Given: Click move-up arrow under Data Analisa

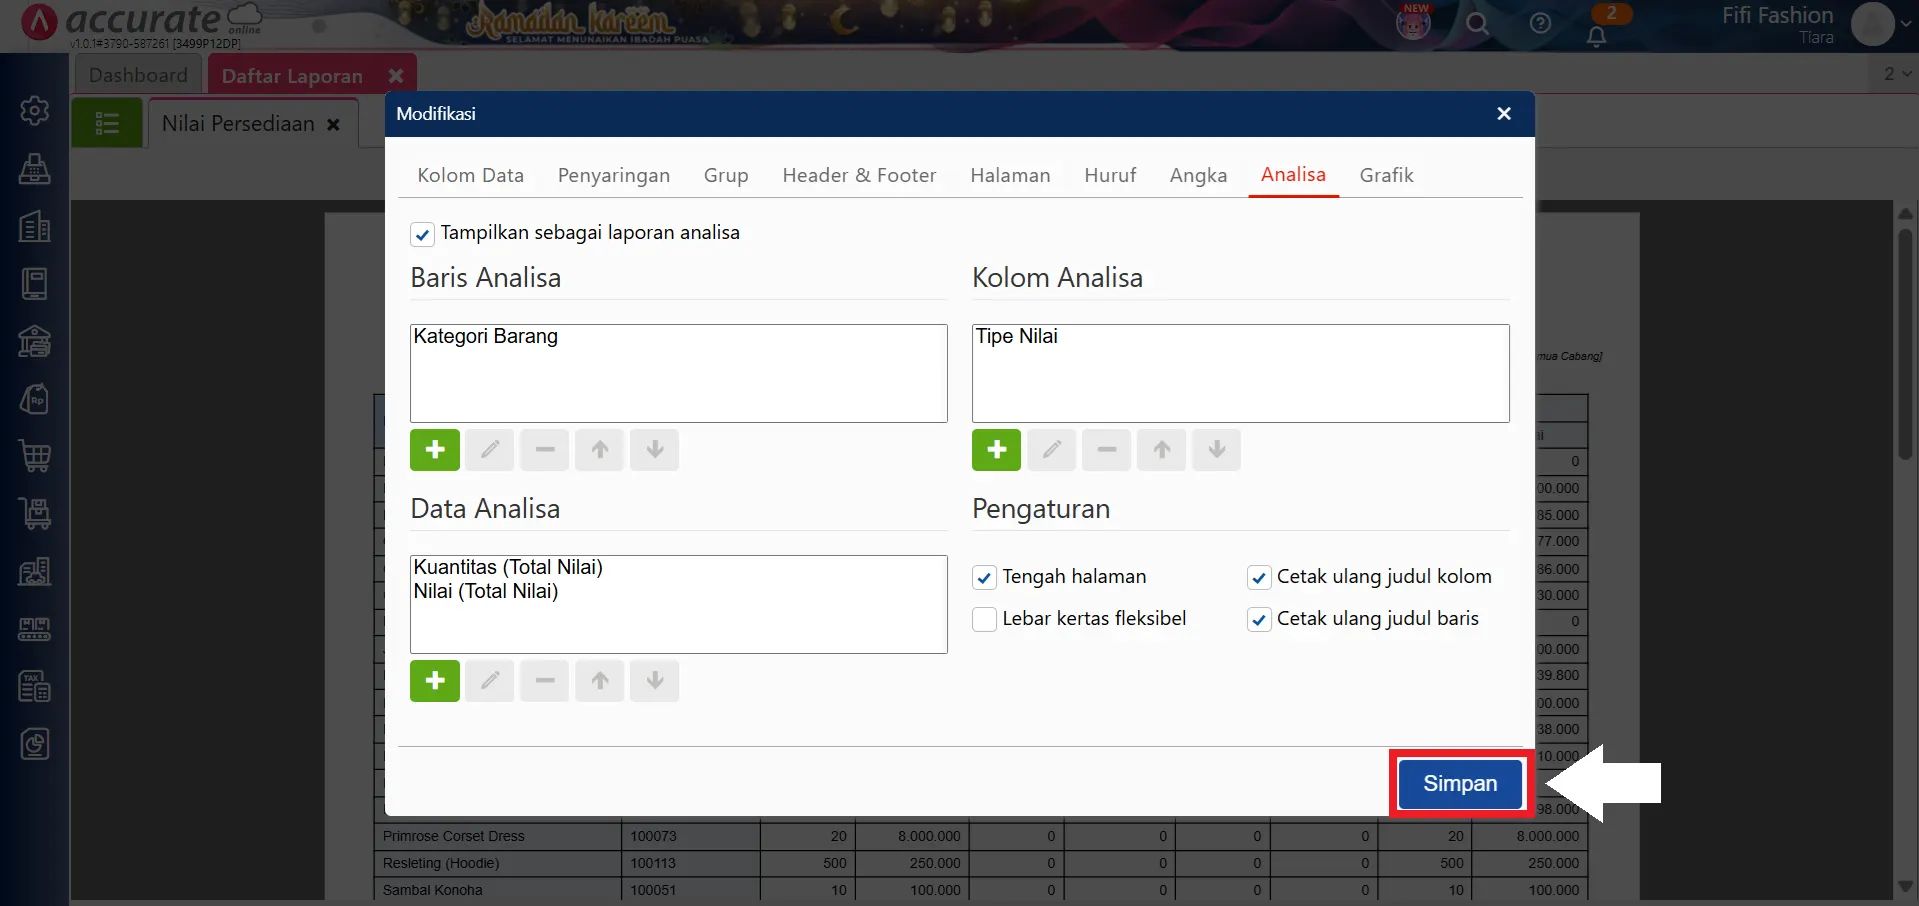Looking at the screenshot, I should [600, 681].
